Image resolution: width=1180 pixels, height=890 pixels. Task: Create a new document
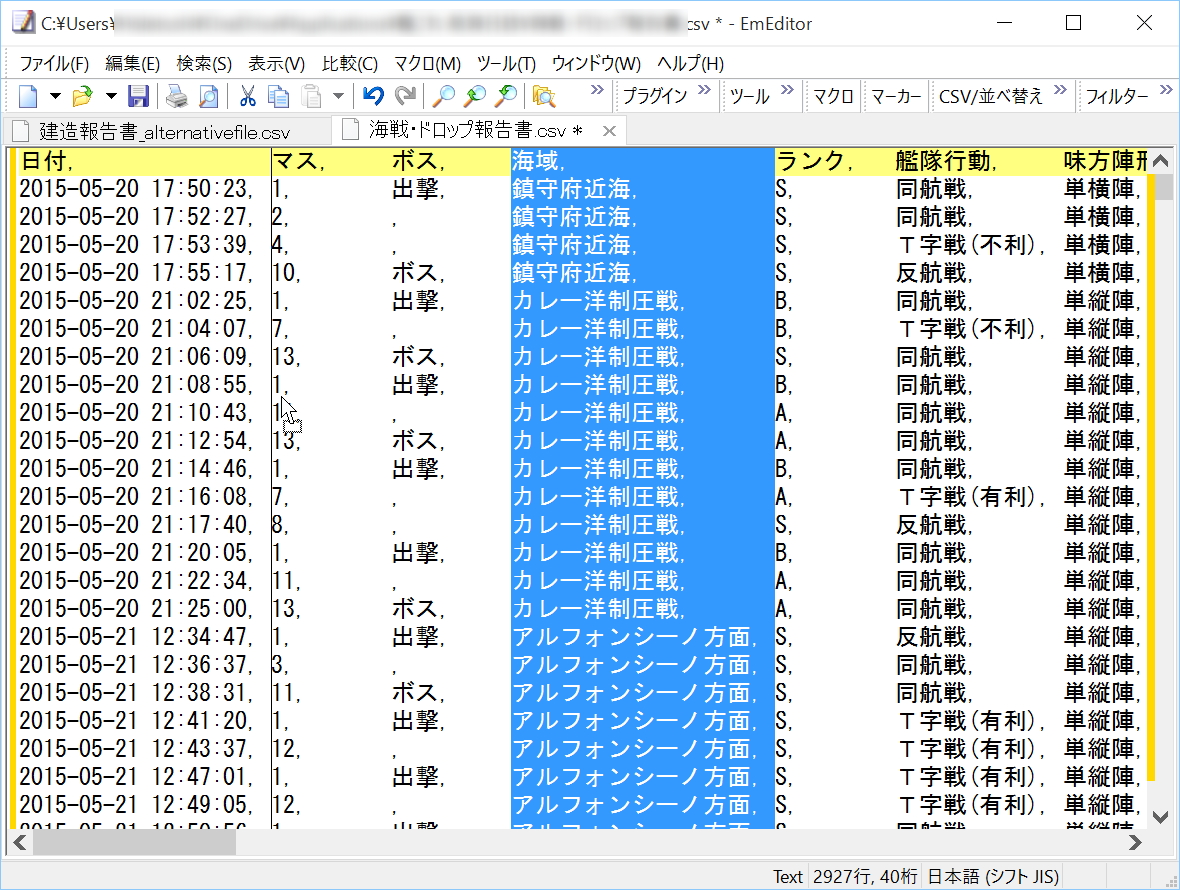28,96
